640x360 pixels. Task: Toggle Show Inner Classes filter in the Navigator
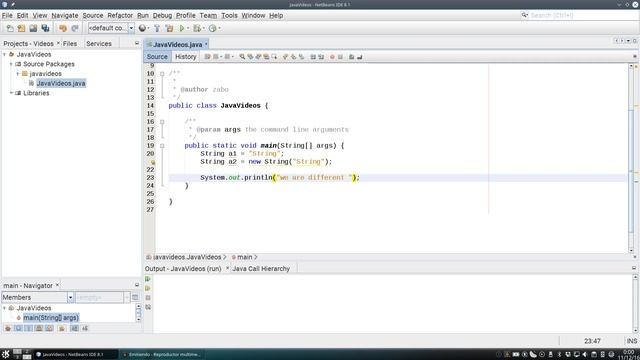tap(49, 328)
